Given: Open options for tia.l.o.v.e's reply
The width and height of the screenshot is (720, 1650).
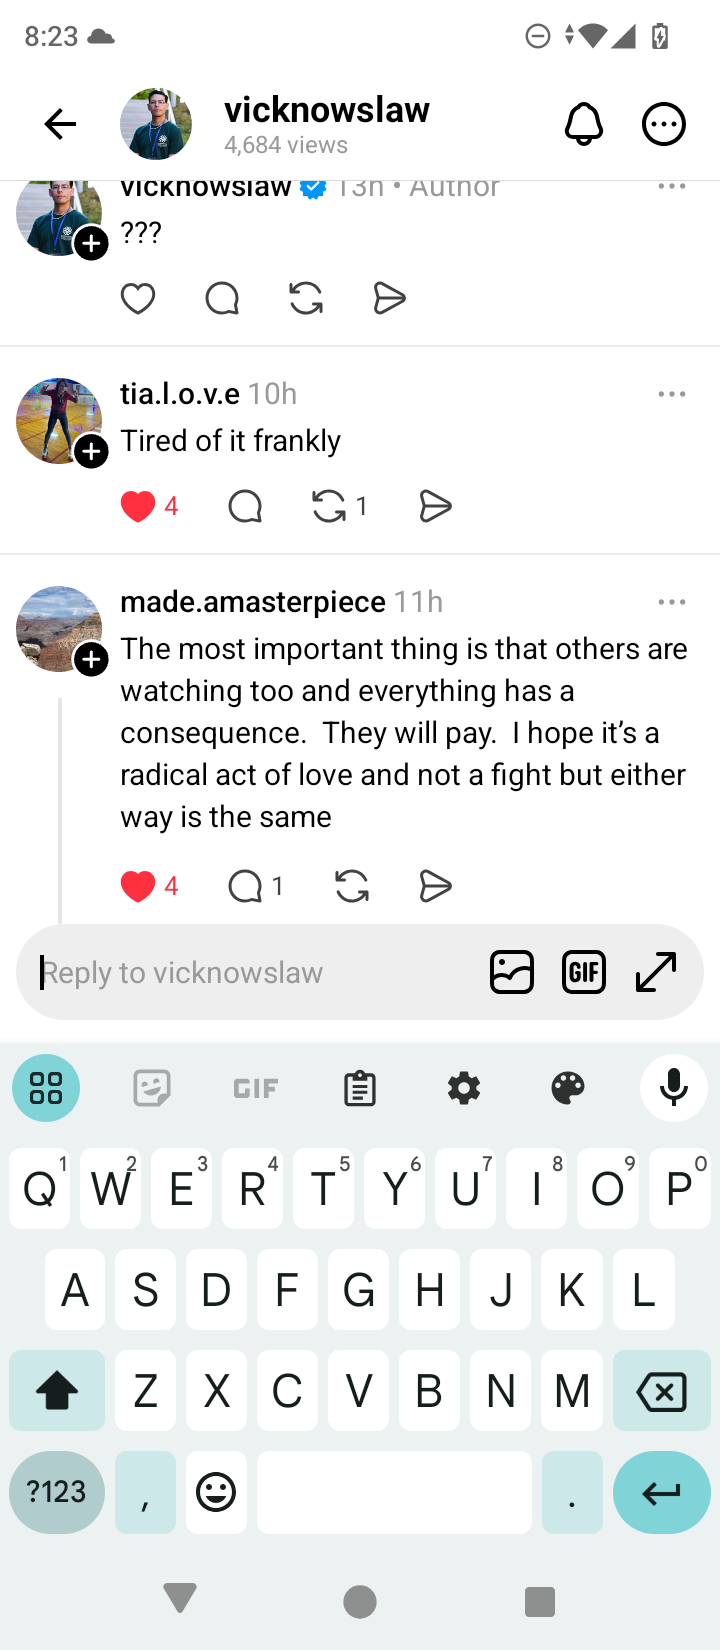Looking at the screenshot, I should pos(672,394).
